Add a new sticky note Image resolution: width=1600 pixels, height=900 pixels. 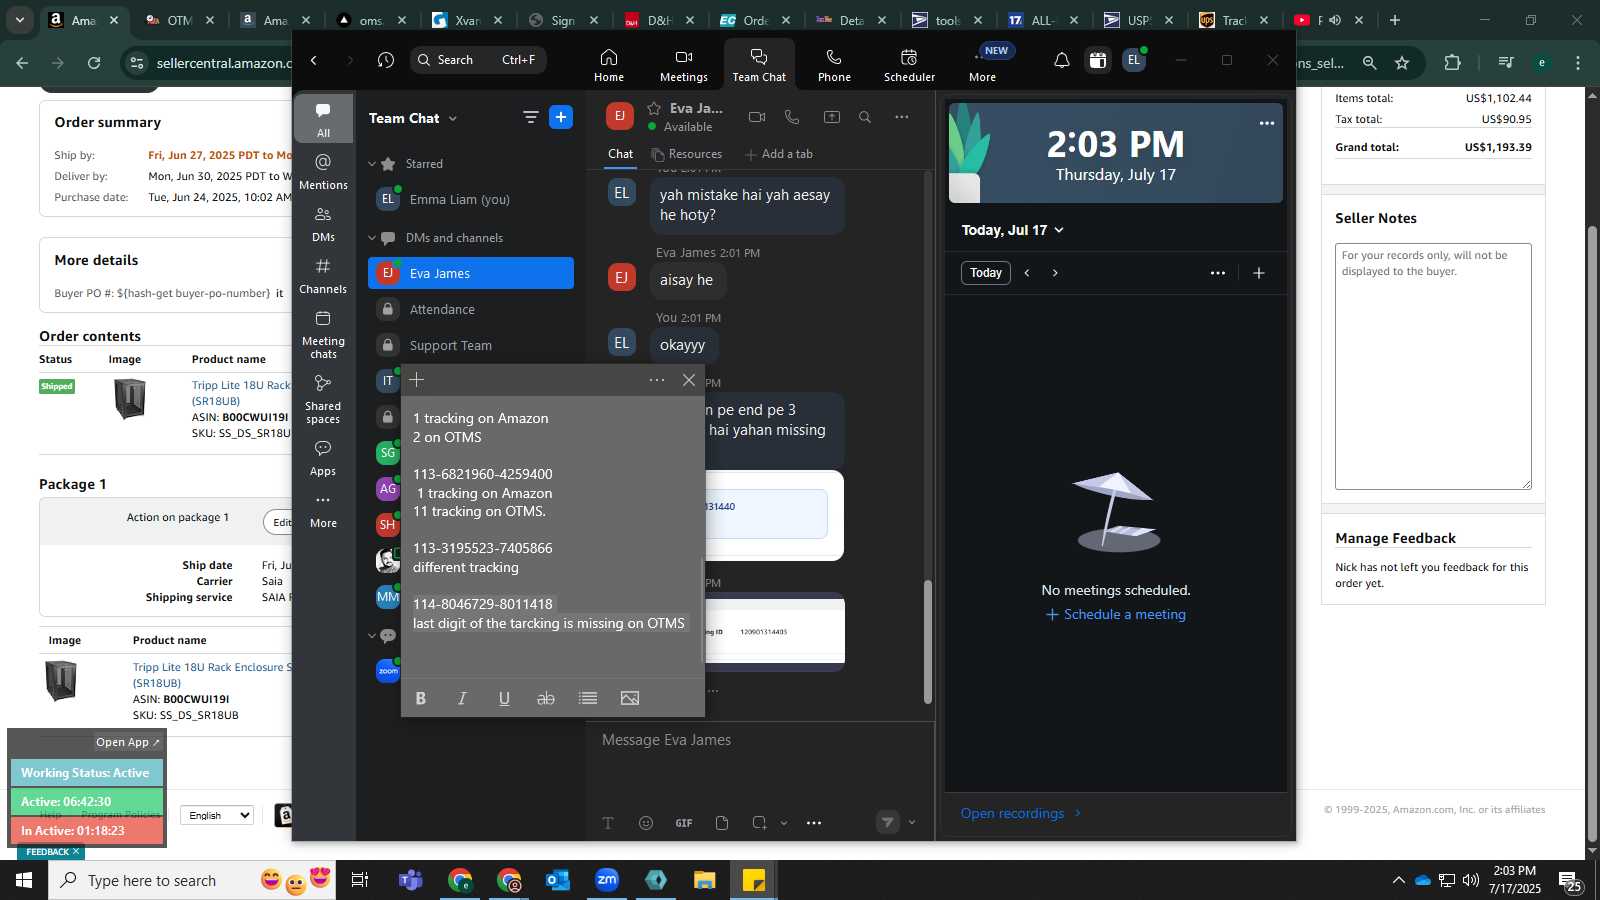tap(417, 380)
